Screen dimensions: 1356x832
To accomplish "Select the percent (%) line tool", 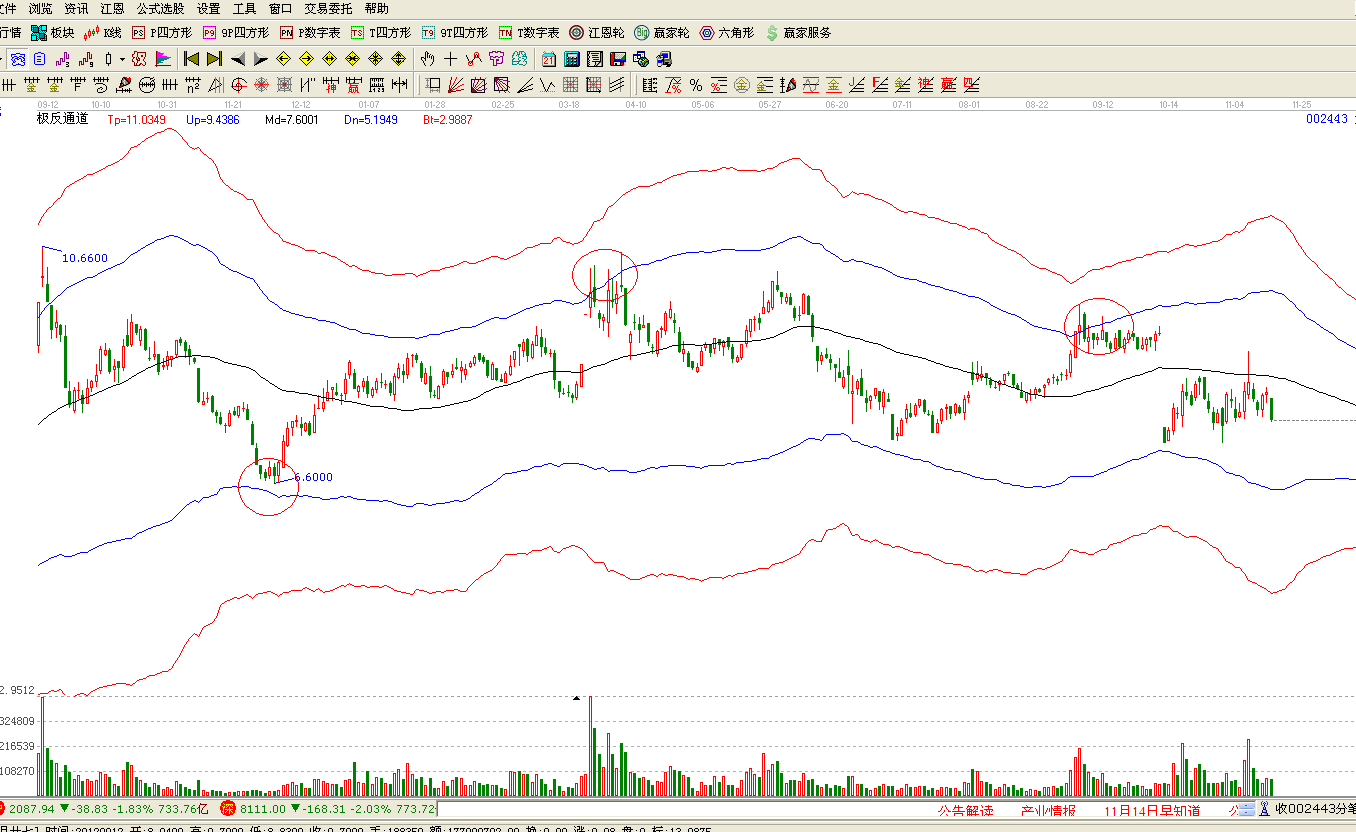I will point(695,84).
